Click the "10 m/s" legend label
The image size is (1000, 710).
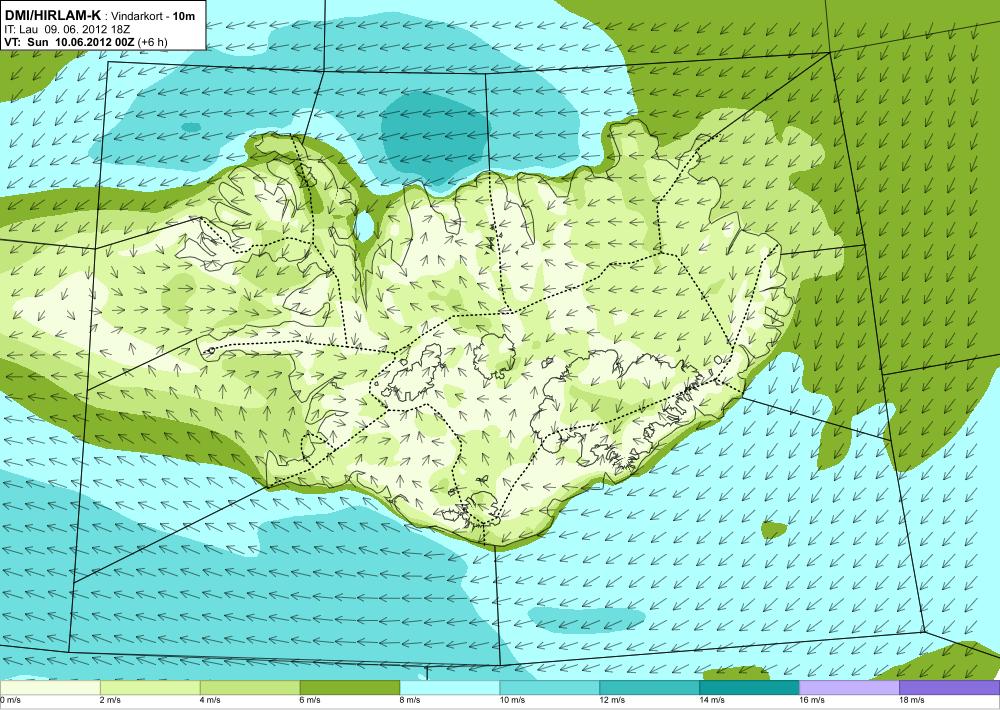point(512,700)
